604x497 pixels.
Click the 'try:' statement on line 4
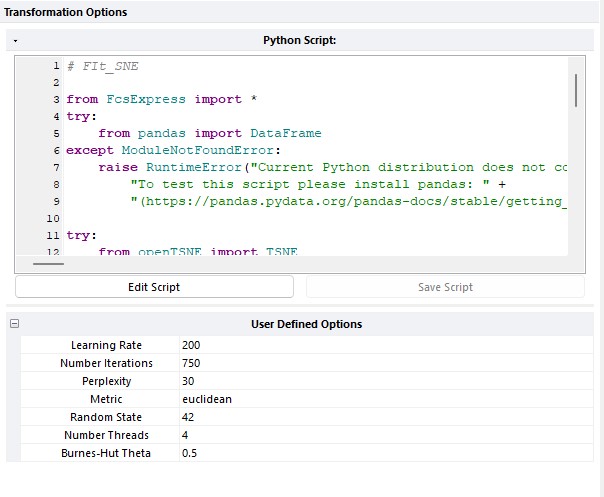82,116
